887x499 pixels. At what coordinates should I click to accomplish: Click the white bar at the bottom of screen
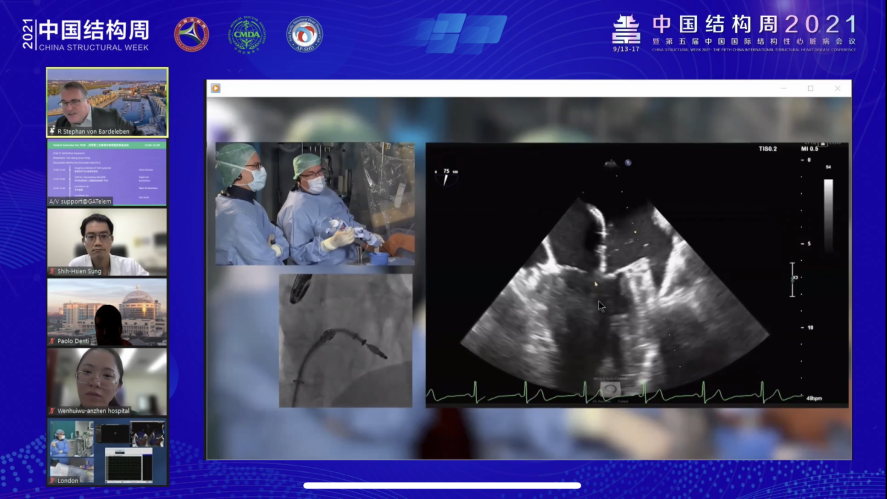coord(442,485)
